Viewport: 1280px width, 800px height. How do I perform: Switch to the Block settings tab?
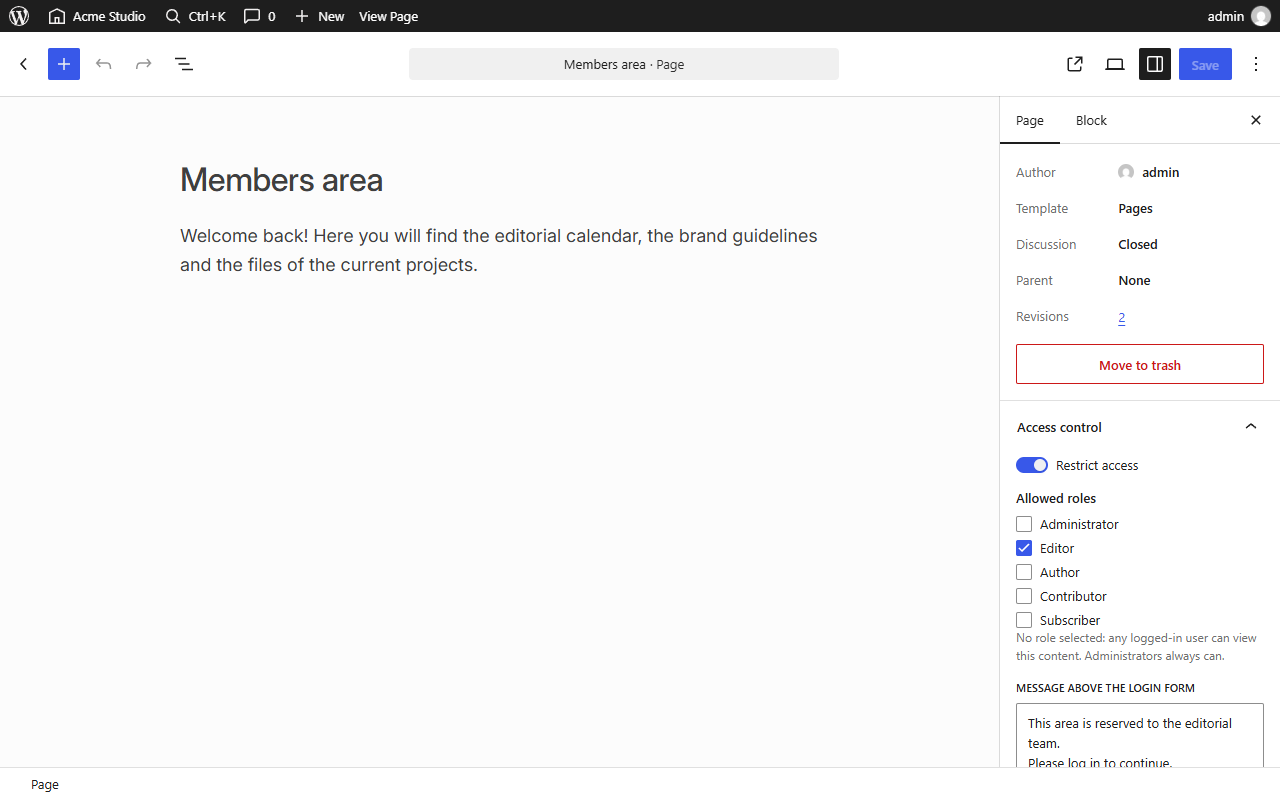[x=1091, y=120]
